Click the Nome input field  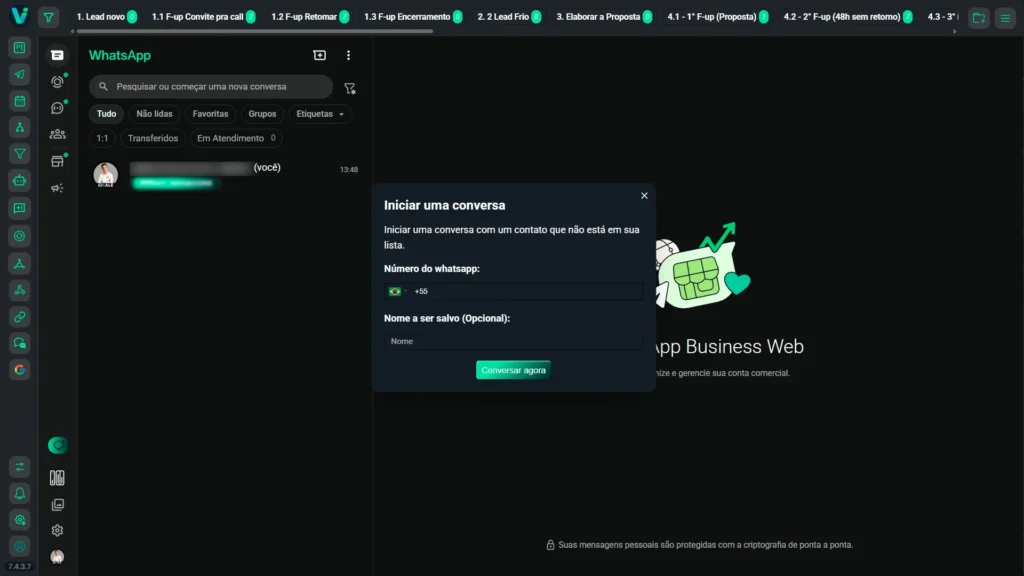(513, 341)
